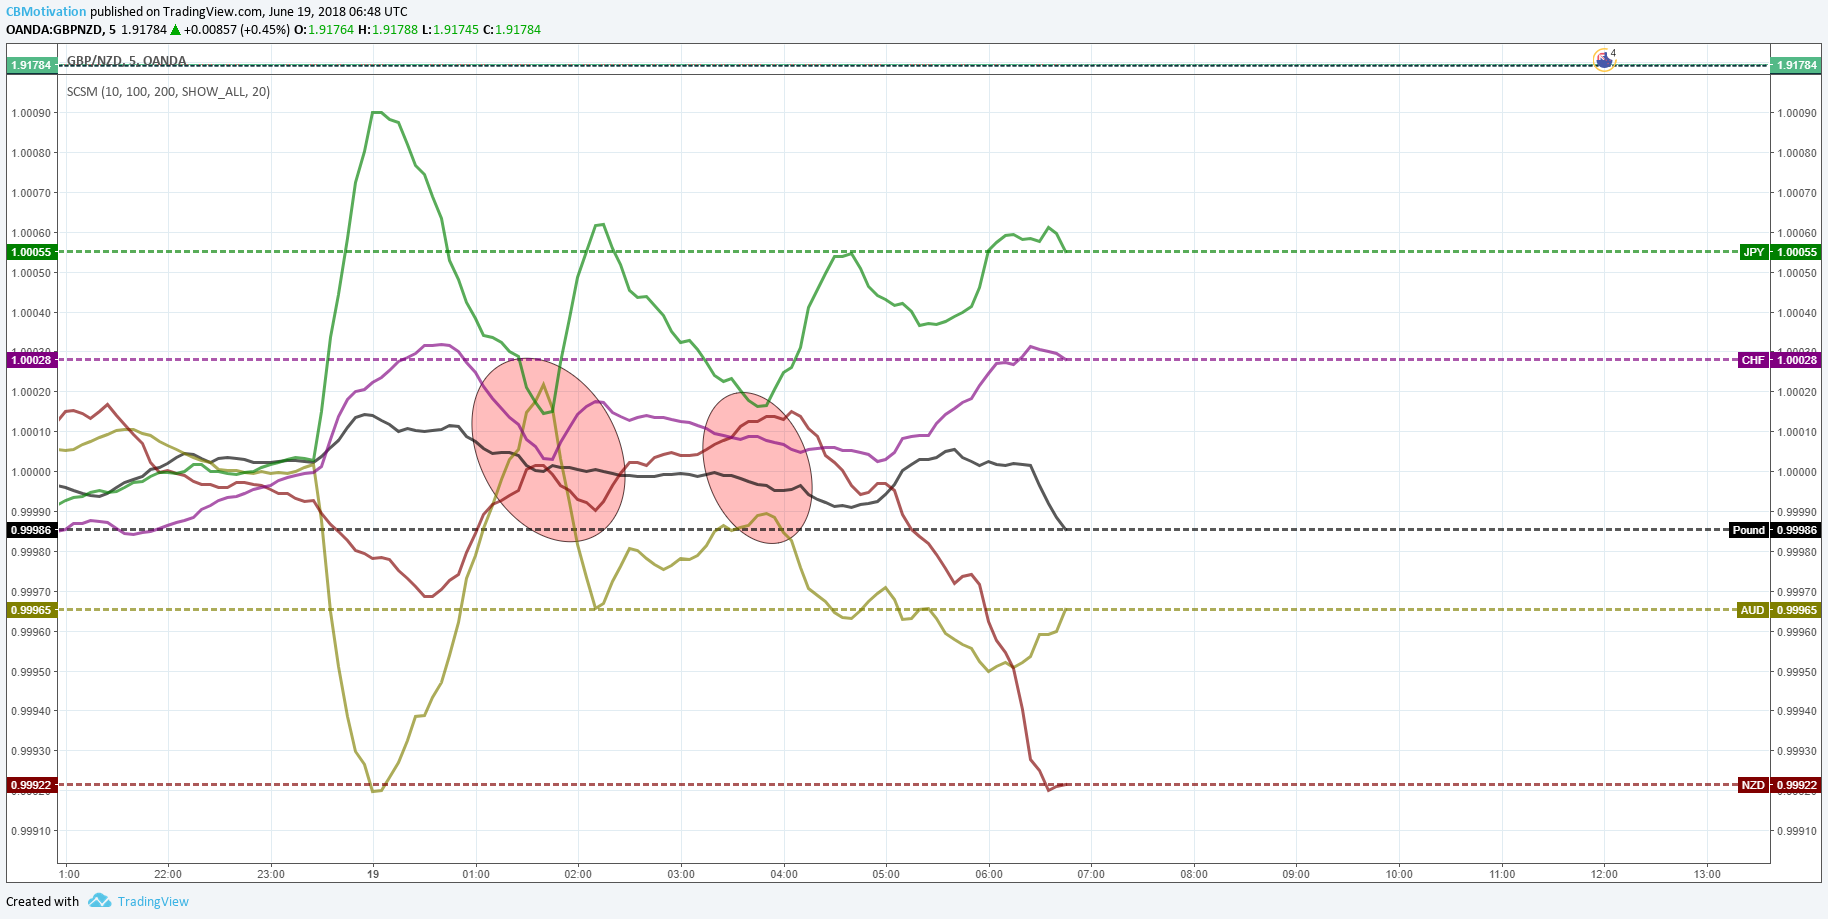Click the 11:00 time axis label
The image size is (1828, 919).
1502,874
